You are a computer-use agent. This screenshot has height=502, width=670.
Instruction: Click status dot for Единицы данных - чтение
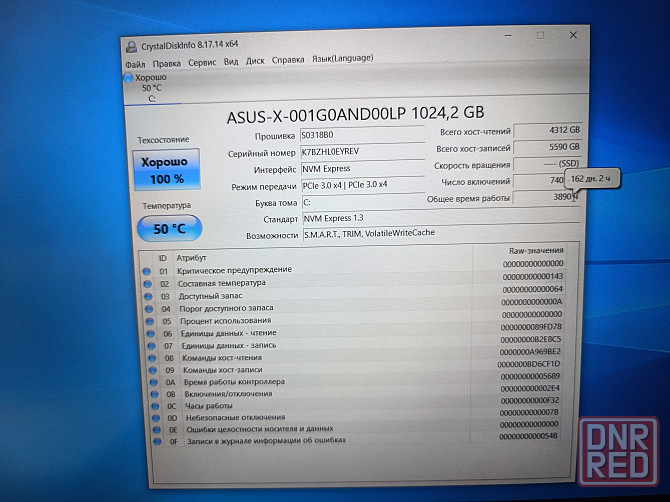[150, 333]
